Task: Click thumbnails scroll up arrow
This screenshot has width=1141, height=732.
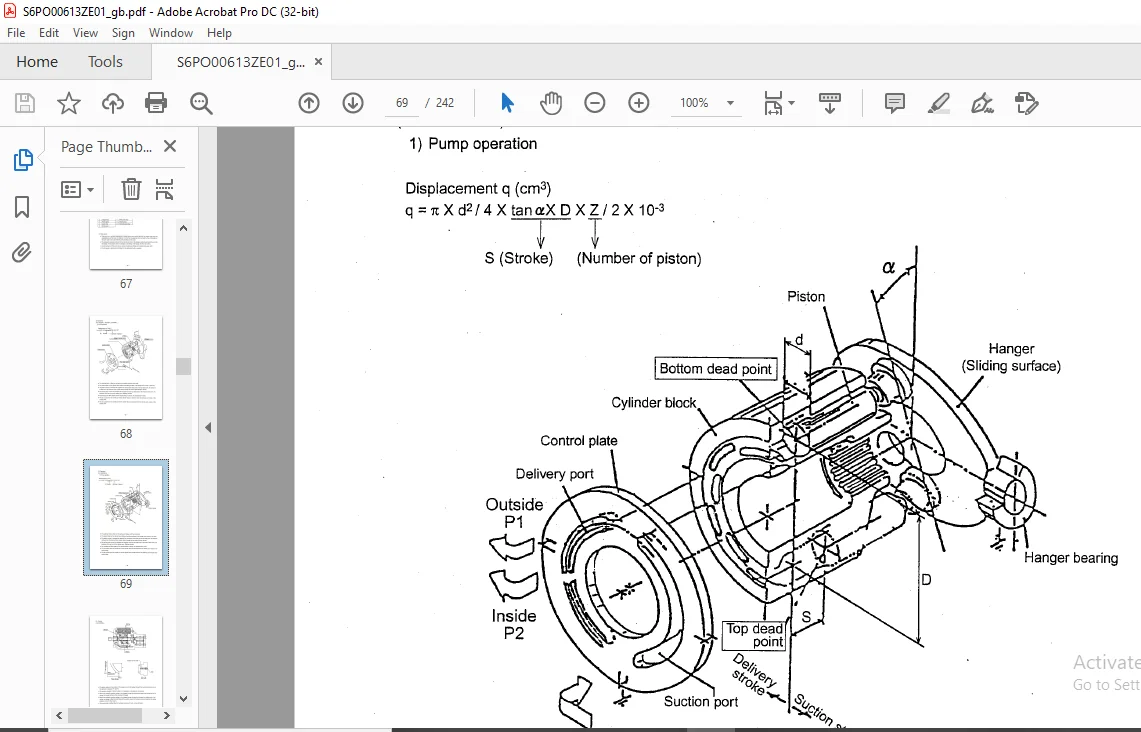Action: [183, 228]
